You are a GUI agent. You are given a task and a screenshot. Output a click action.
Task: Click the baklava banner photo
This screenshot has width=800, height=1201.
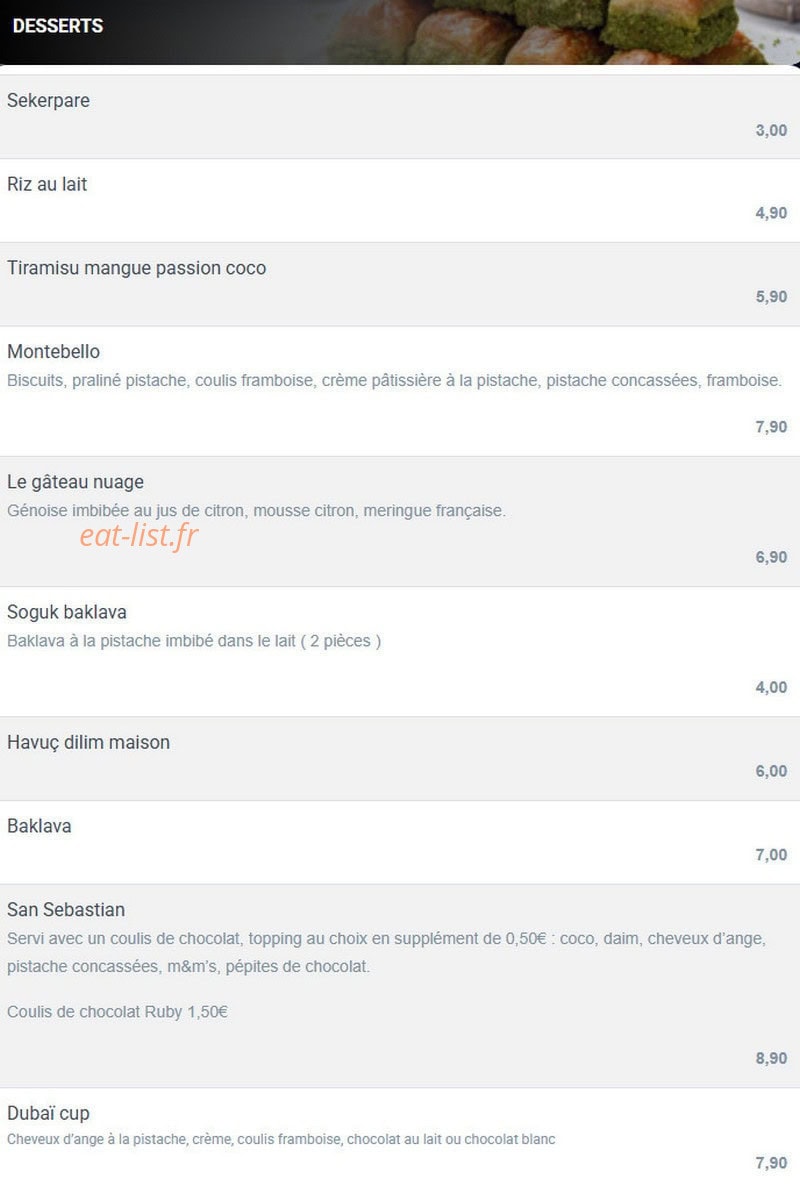560,32
